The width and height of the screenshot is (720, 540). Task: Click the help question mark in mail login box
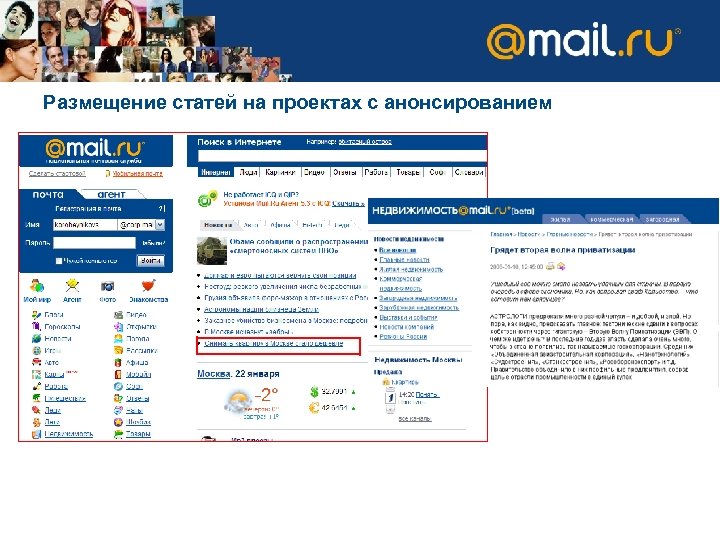pyautogui.click(x=162, y=208)
